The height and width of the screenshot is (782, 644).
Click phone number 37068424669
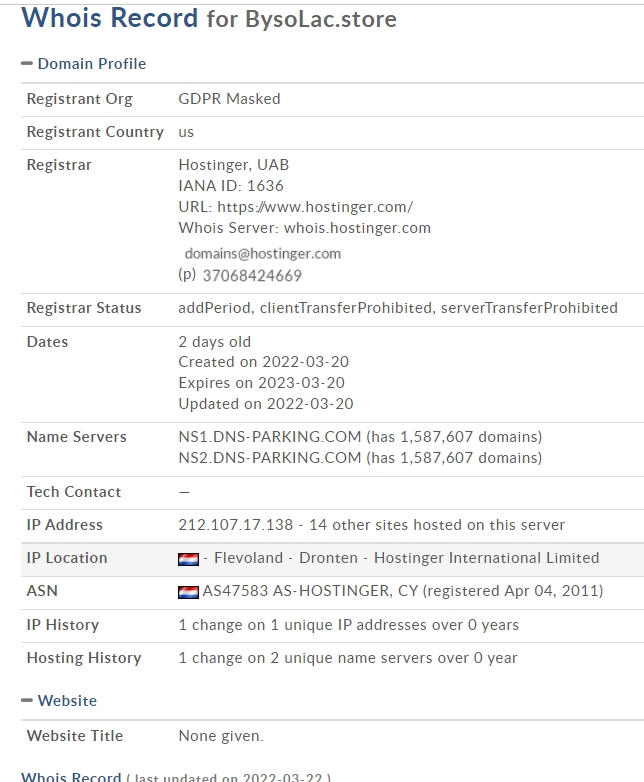pos(252,275)
